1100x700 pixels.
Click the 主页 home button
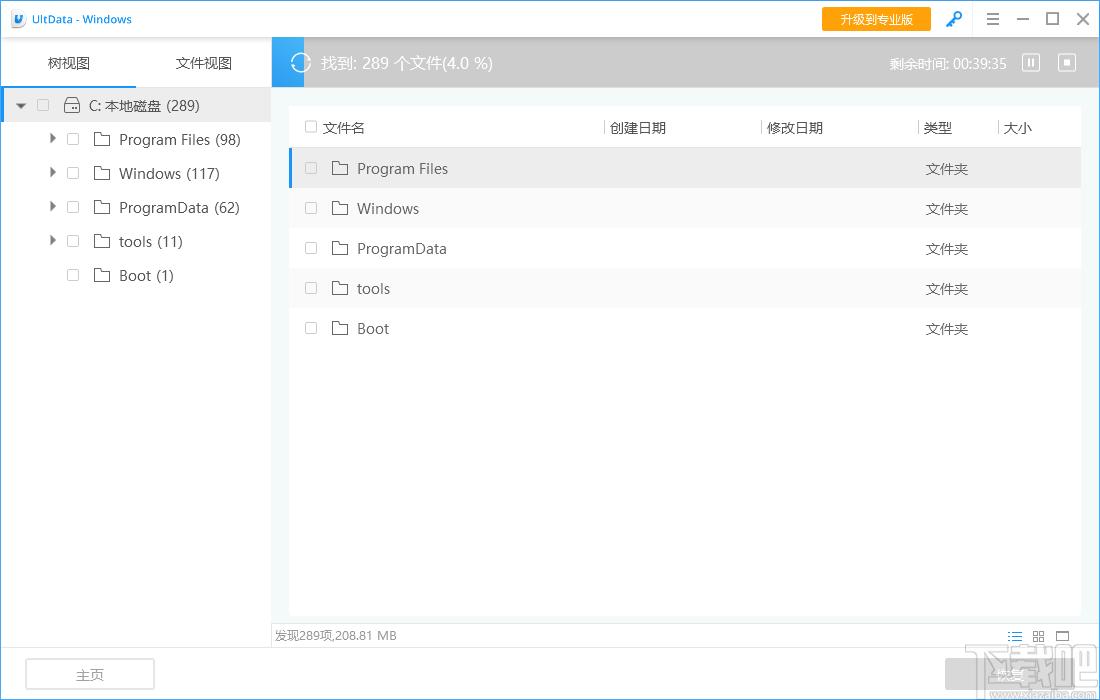pyautogui.click(x=90, y=675)
